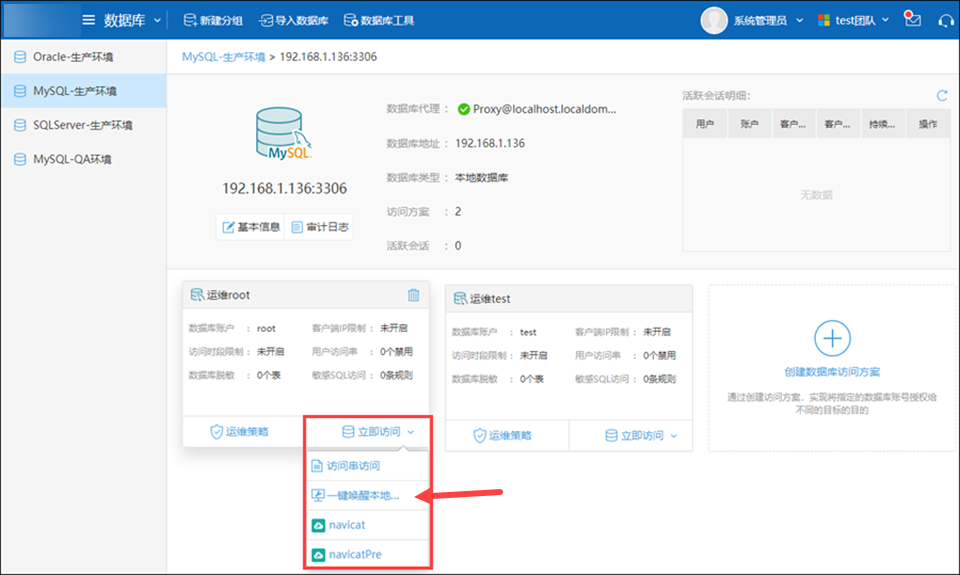Click the 运维root plan title icon
Screen dimensions: 960x575
click(x=197, y=295)
